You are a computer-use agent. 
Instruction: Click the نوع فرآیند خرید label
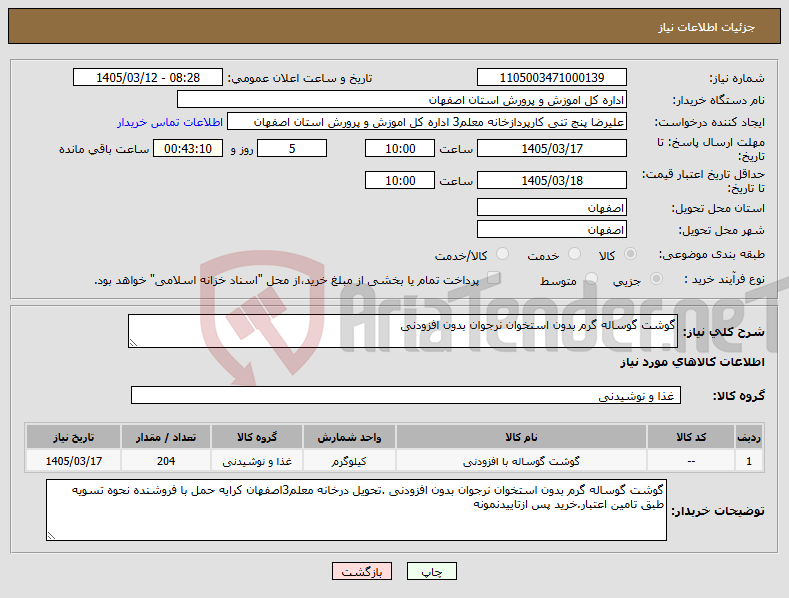point(725,279)
